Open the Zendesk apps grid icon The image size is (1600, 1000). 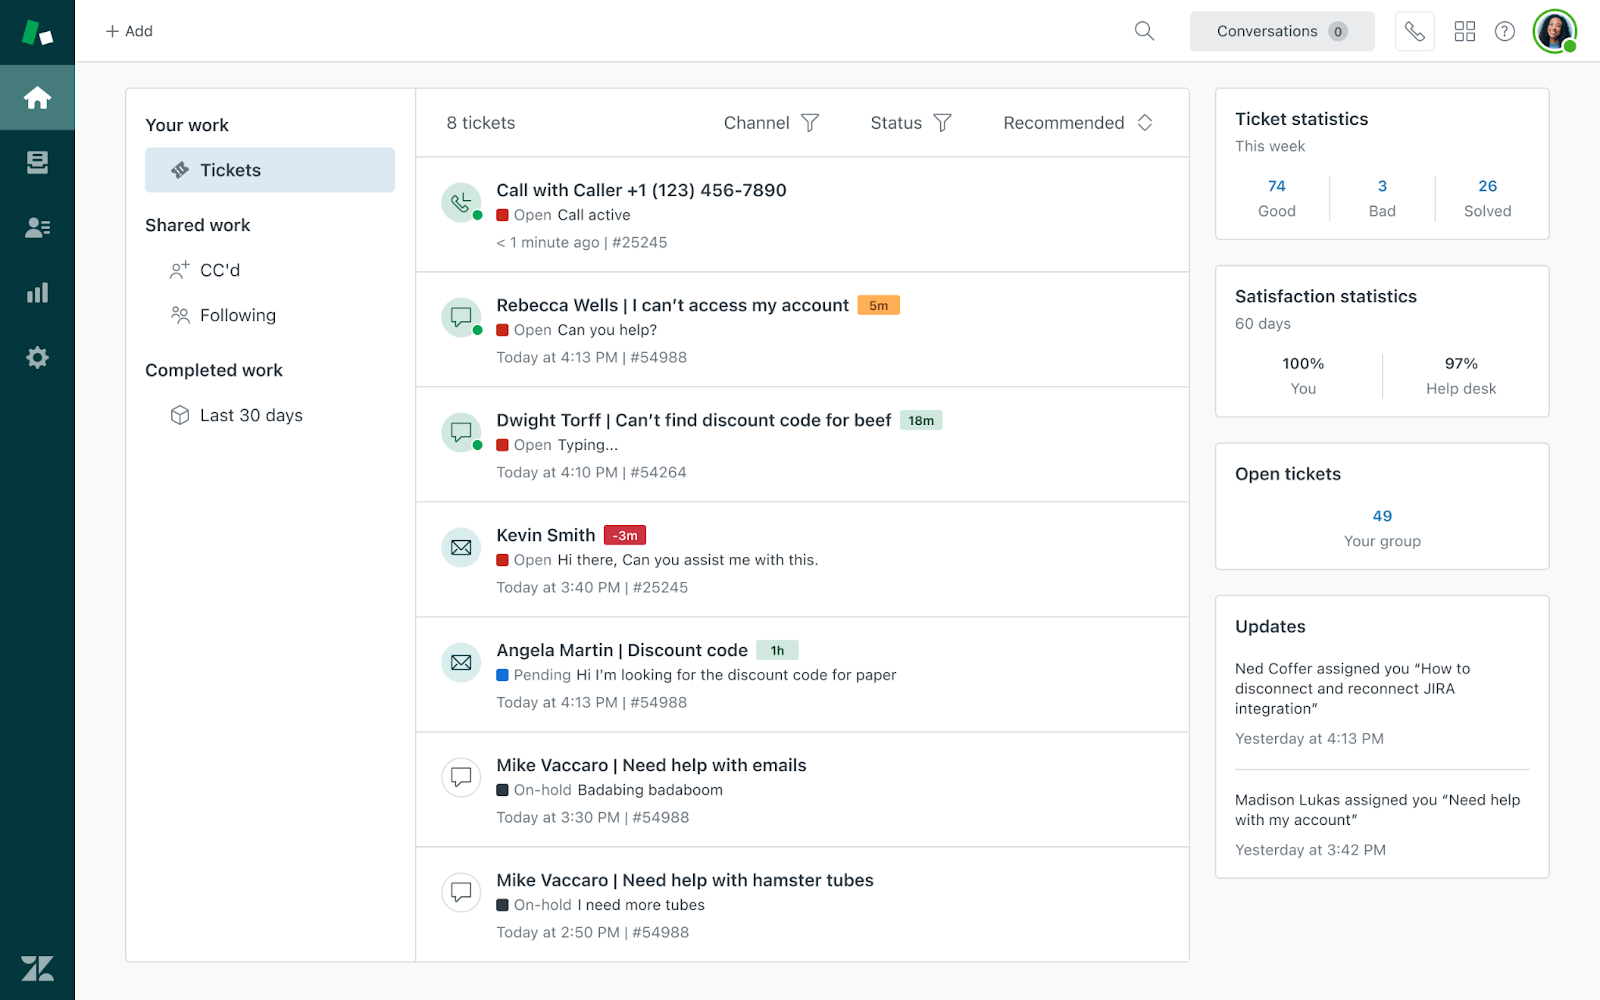point(1464,31)
